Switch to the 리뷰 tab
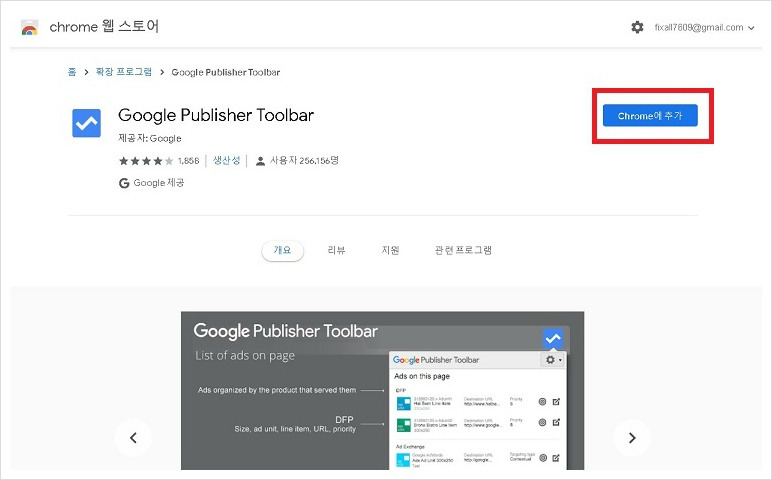The image size is (772, 480). click(x=336, y=251)
